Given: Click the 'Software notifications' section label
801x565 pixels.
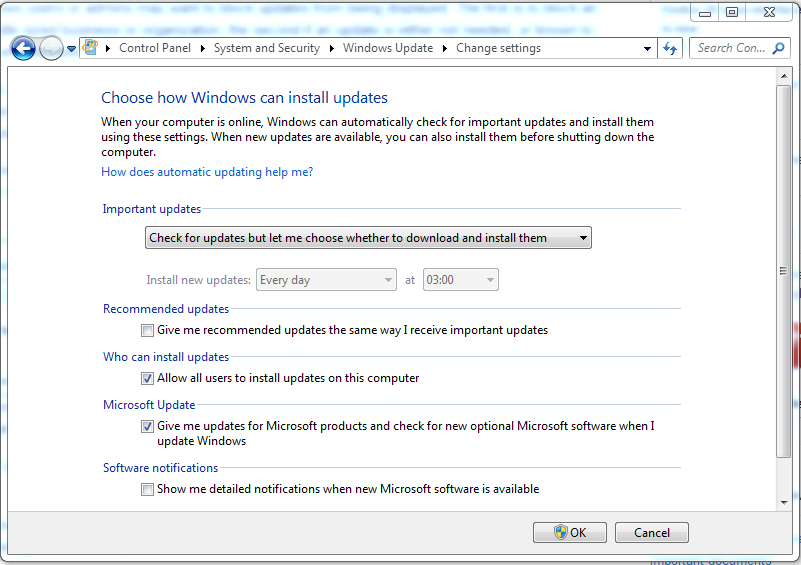Looking at the screenshot, I should tap(160, 468).
